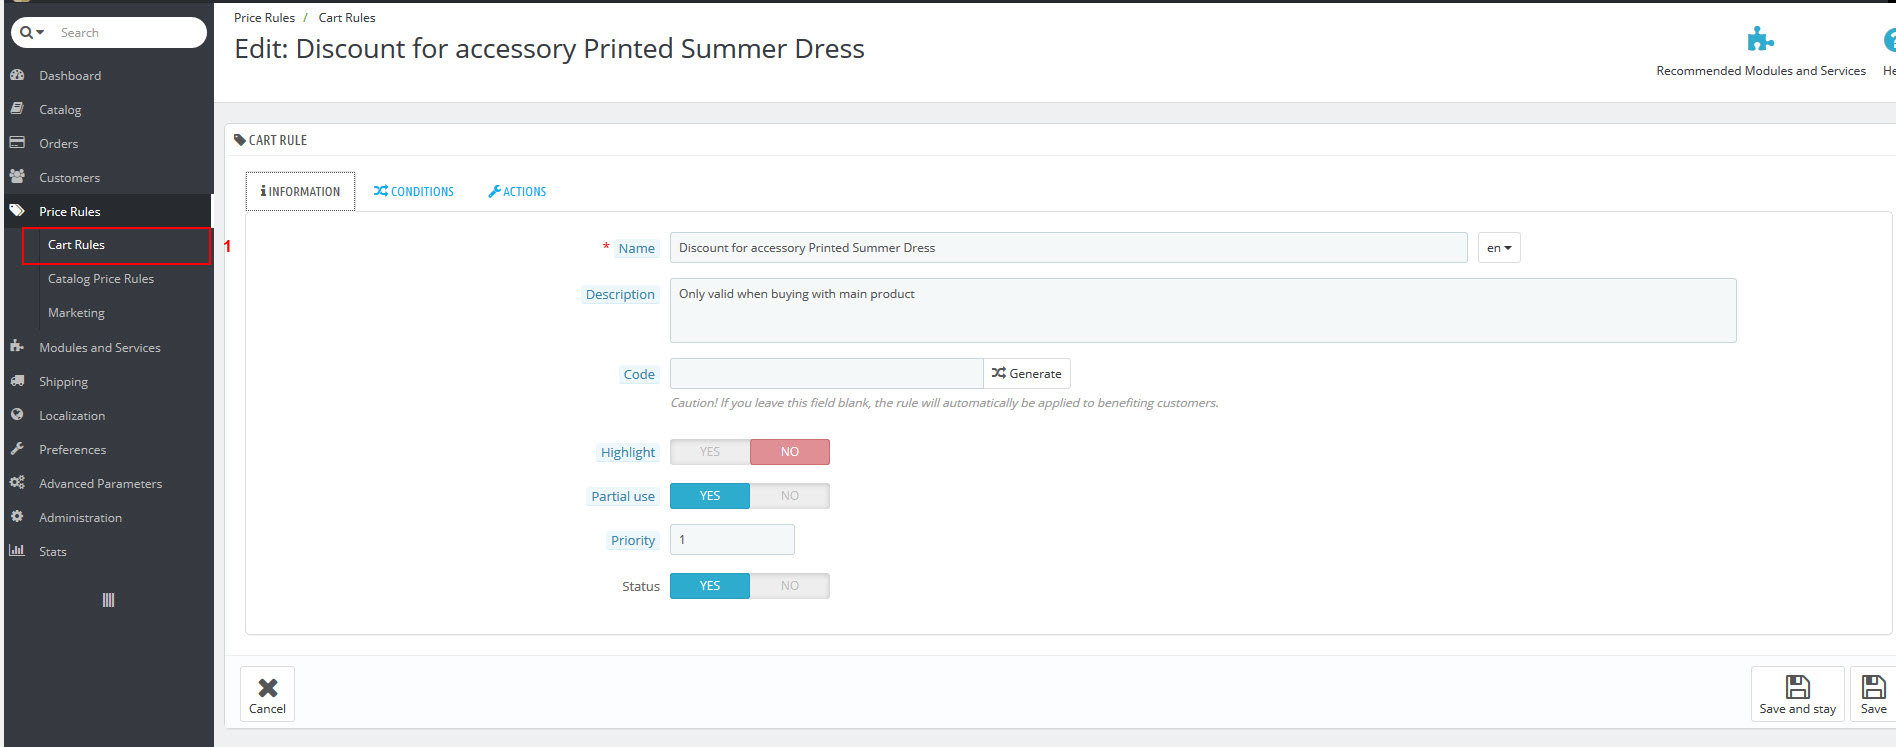Open Recommended Modules and Services puzzle icon

click(x=1760, y=40)
